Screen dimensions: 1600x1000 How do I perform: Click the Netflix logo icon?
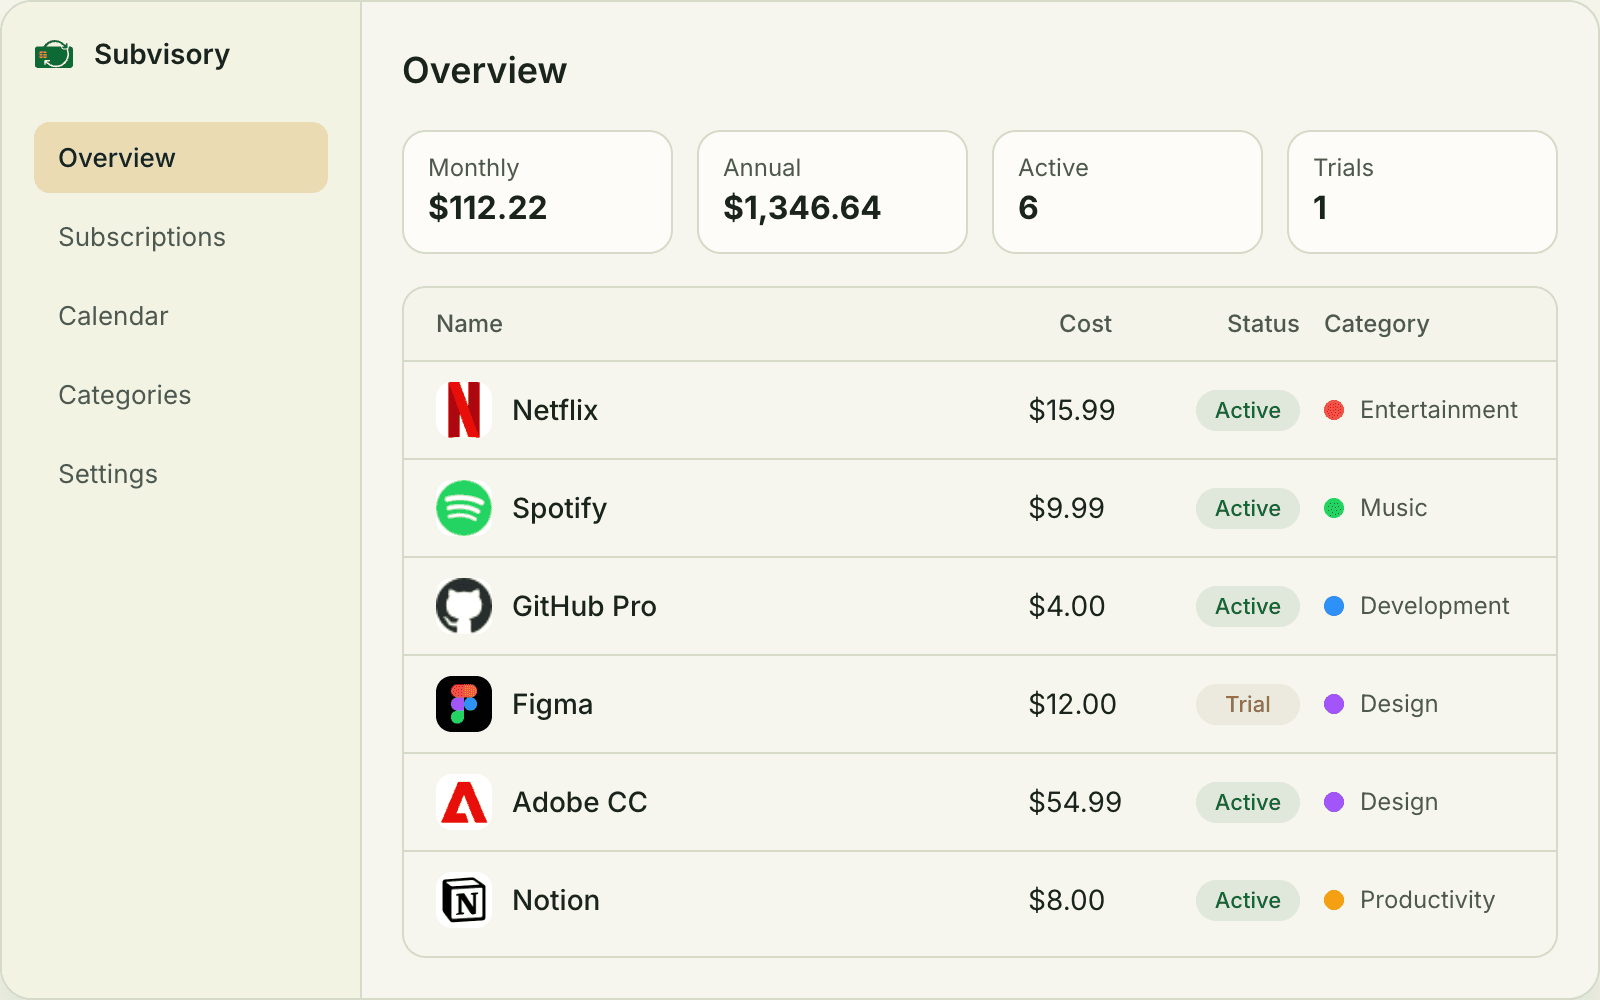coord(464,410)
